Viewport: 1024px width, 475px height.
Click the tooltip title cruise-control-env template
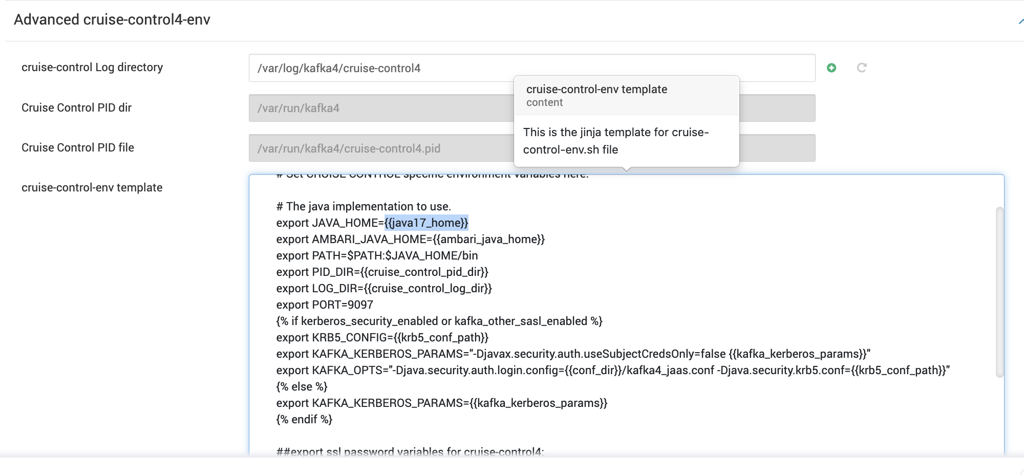coord(597,90)
